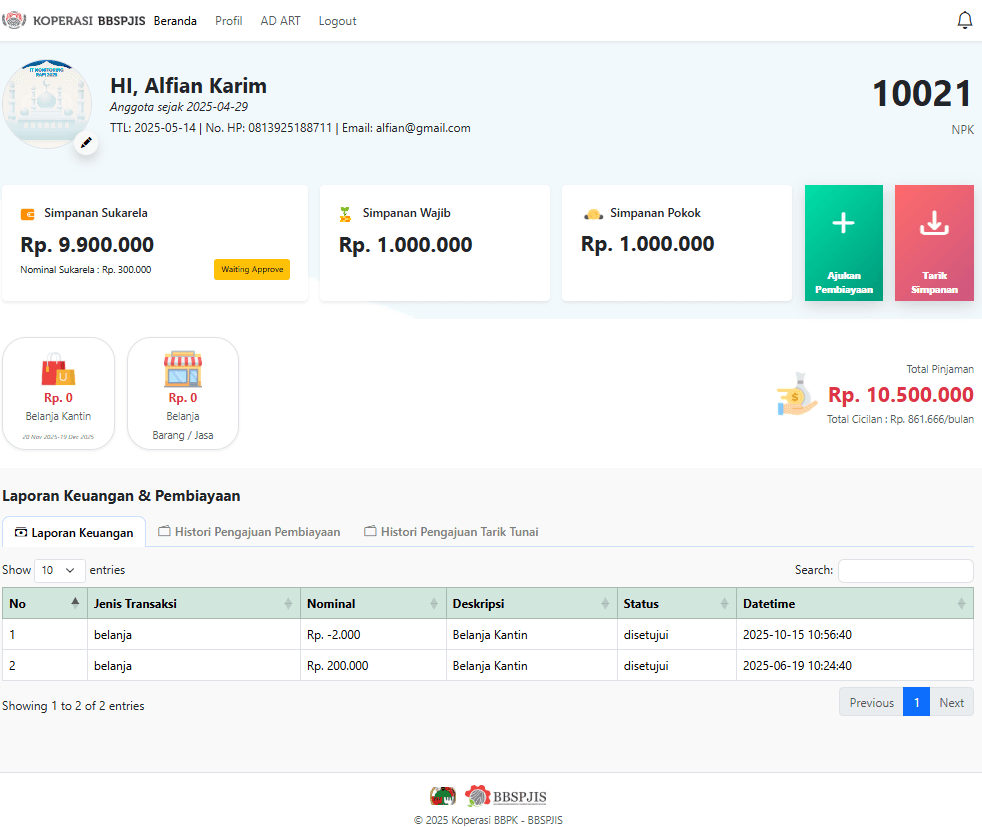Click Showing 1 to 2 of 2 entries
The image size is (982, 827).
point(73,706)
